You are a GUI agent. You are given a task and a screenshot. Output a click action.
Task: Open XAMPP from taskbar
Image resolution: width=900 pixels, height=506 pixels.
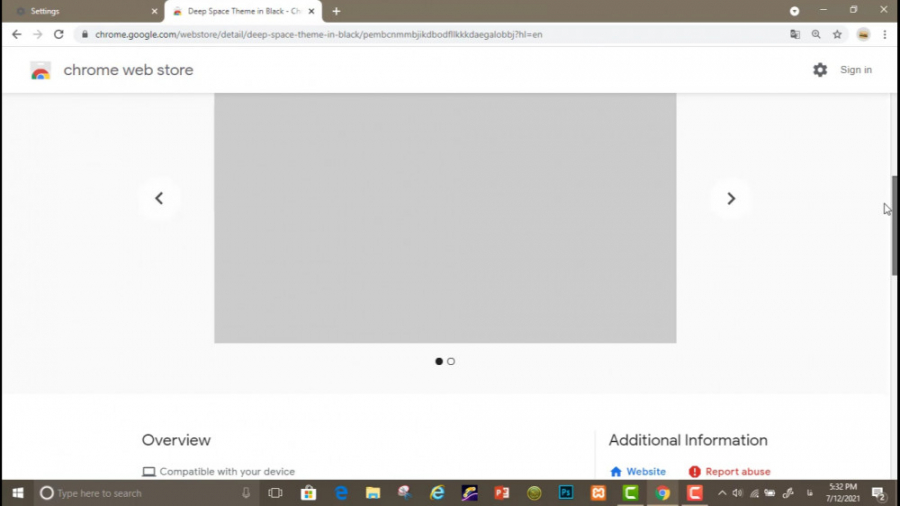(x=598, y=493)
